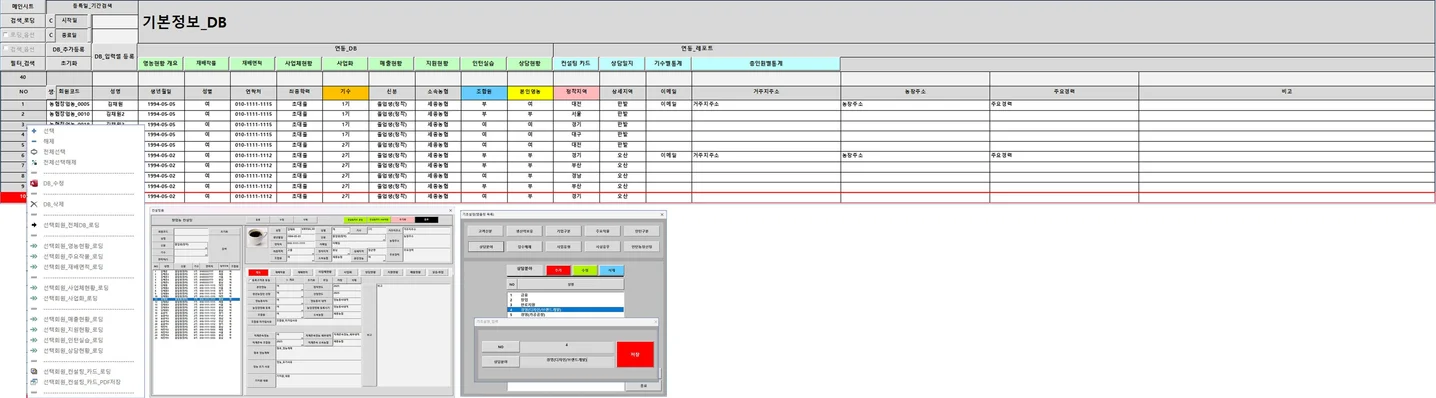This screenshot has height=398, width=1436.
Task: Open the green 재배면적 button
Action: (252, 63)
